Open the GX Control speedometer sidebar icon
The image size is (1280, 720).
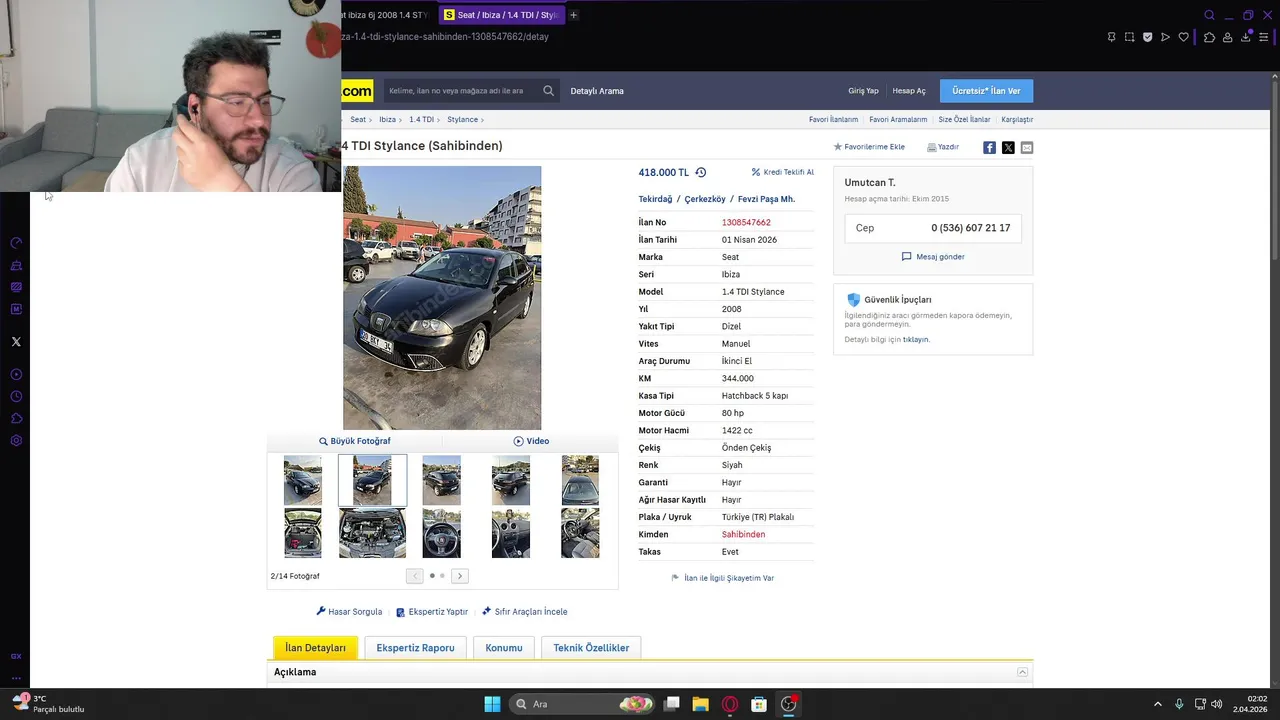pyautogui.click(x=16, y=243)
